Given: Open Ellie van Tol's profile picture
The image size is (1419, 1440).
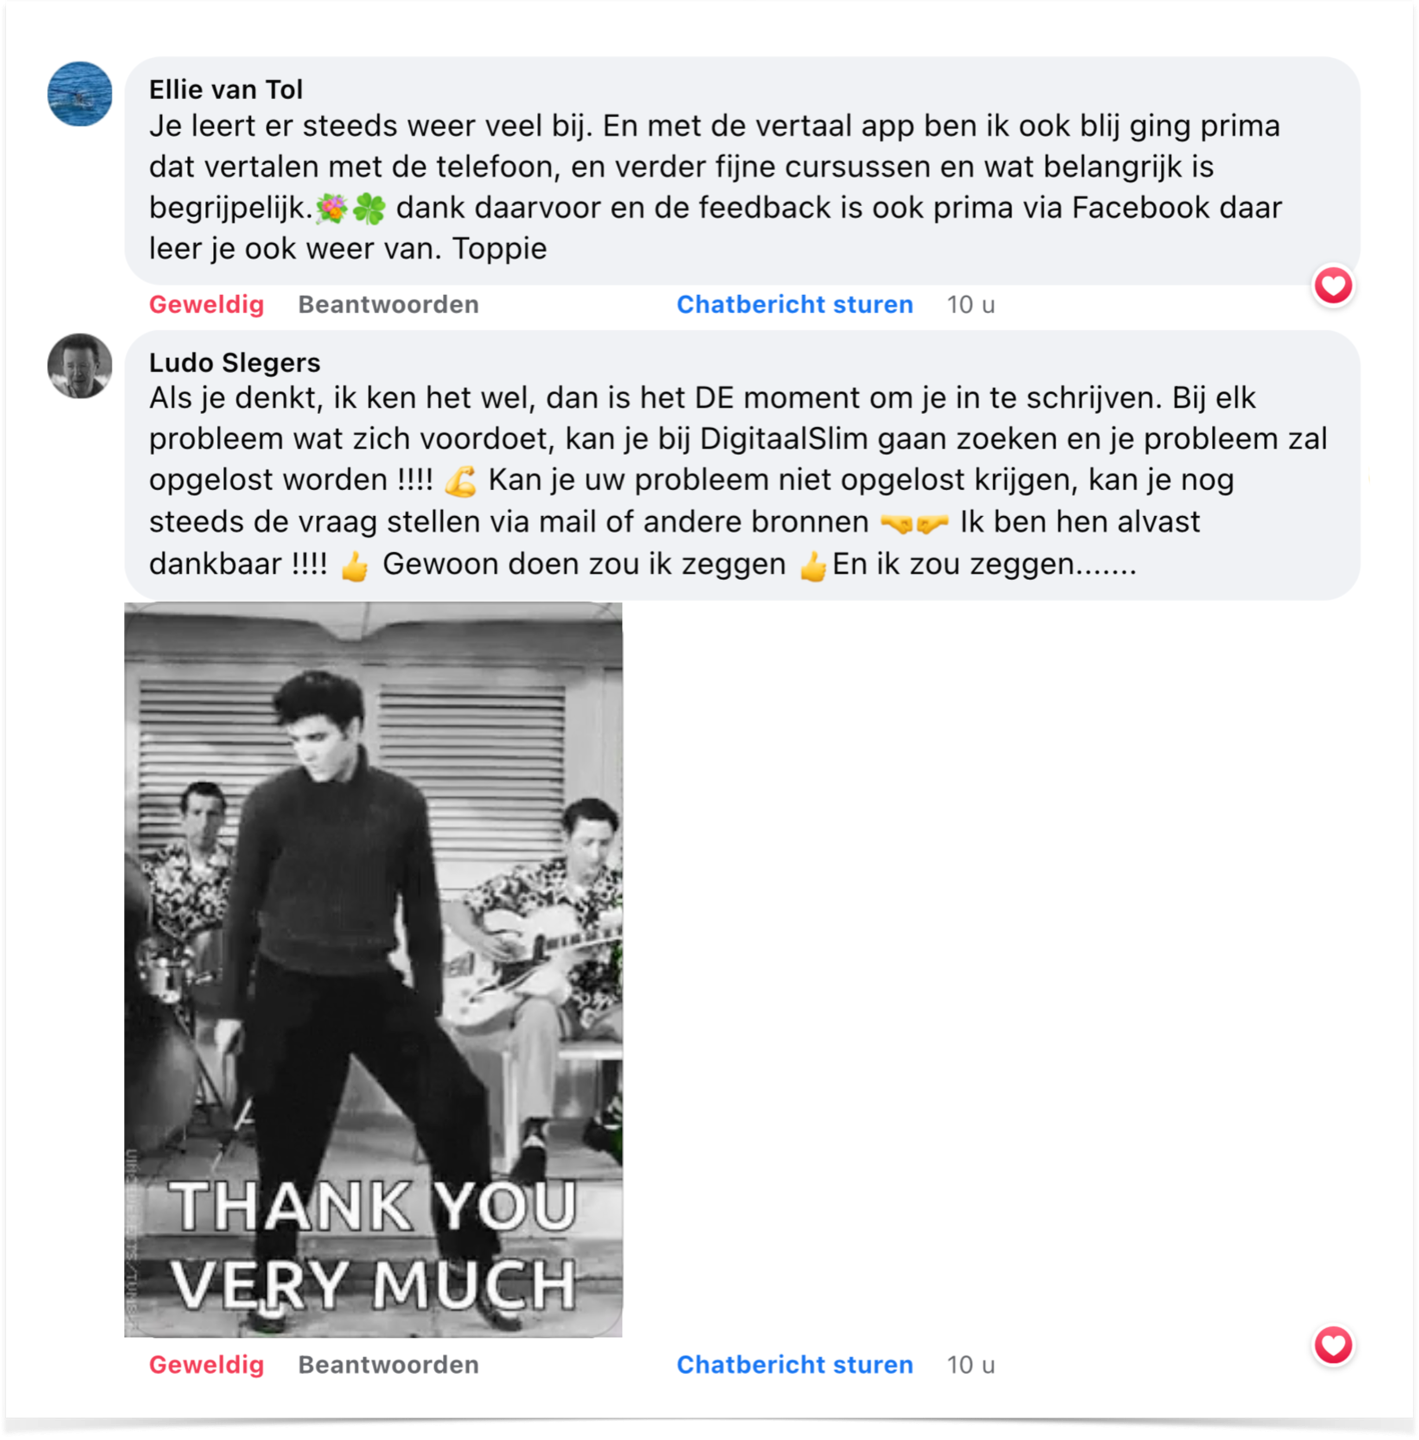Looking at the screenshot, I should pos(80,94).
